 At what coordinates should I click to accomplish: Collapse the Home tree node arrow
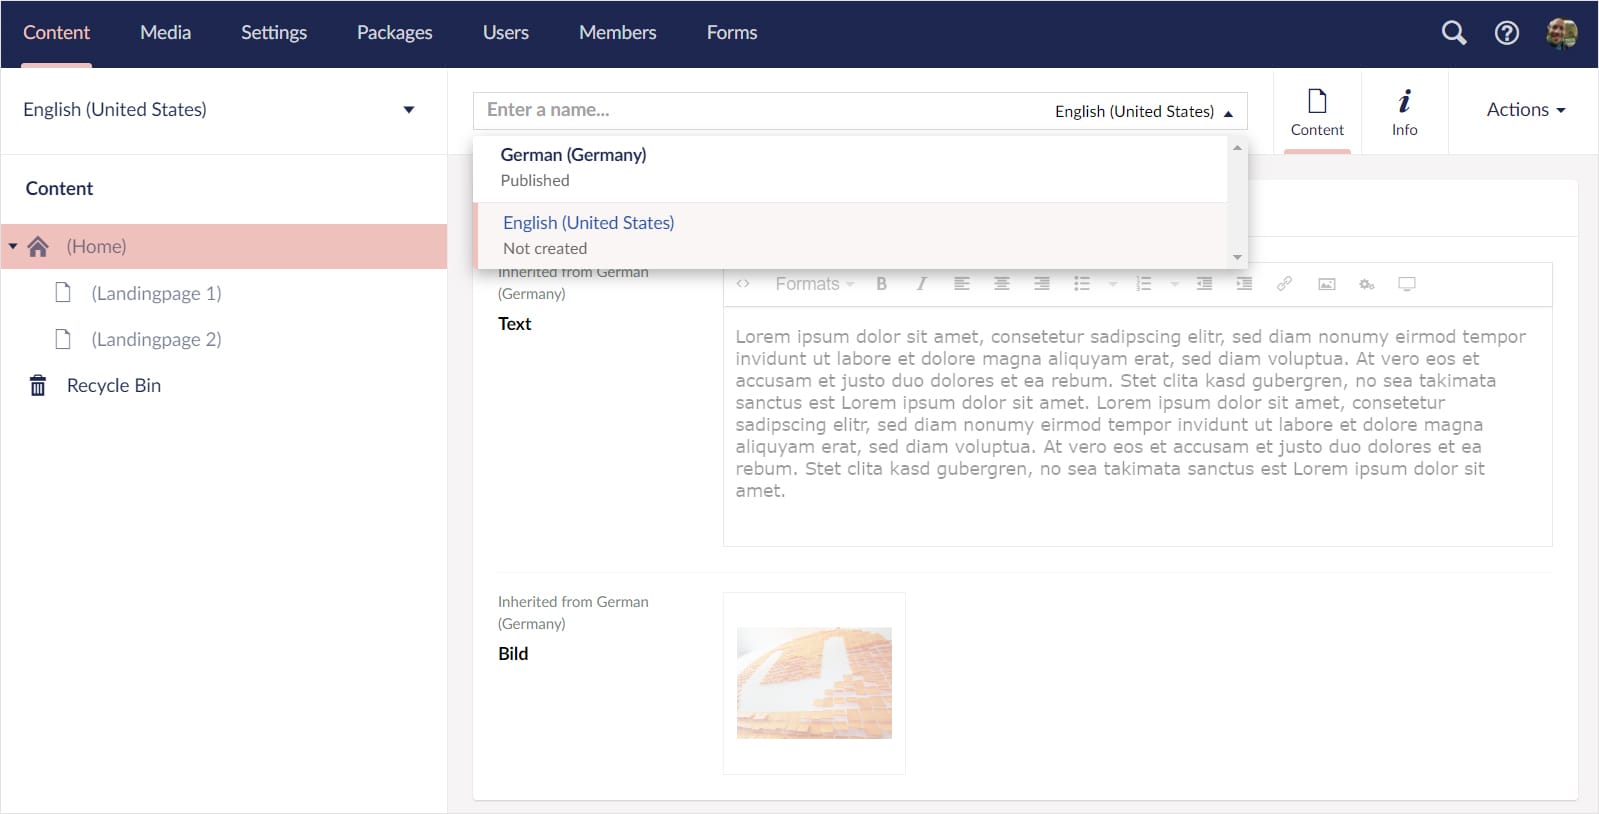coord(13,246)
